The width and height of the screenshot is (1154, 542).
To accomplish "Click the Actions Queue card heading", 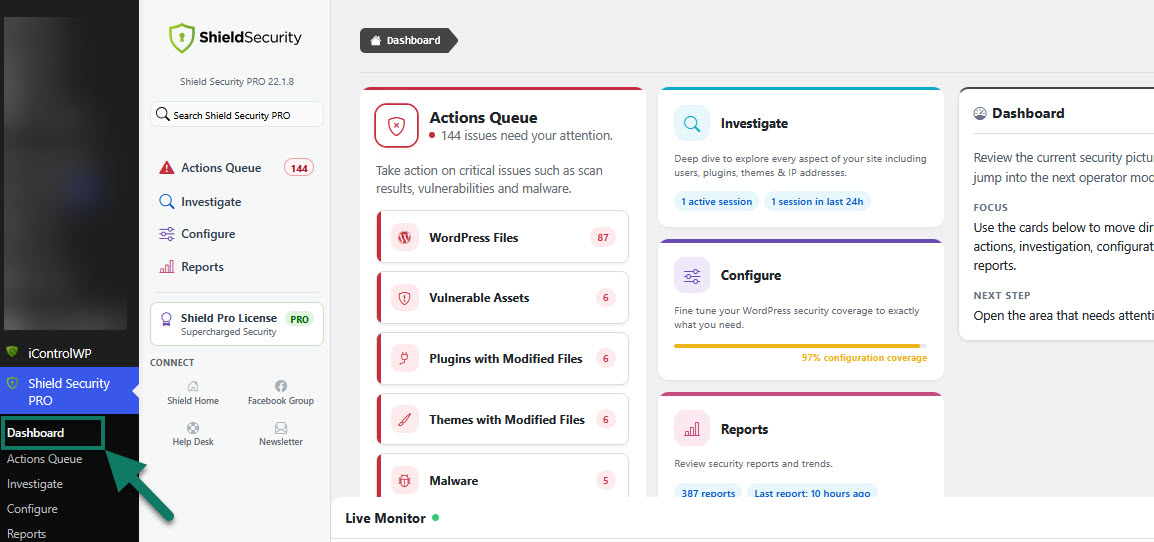I will tap(484, 118).
